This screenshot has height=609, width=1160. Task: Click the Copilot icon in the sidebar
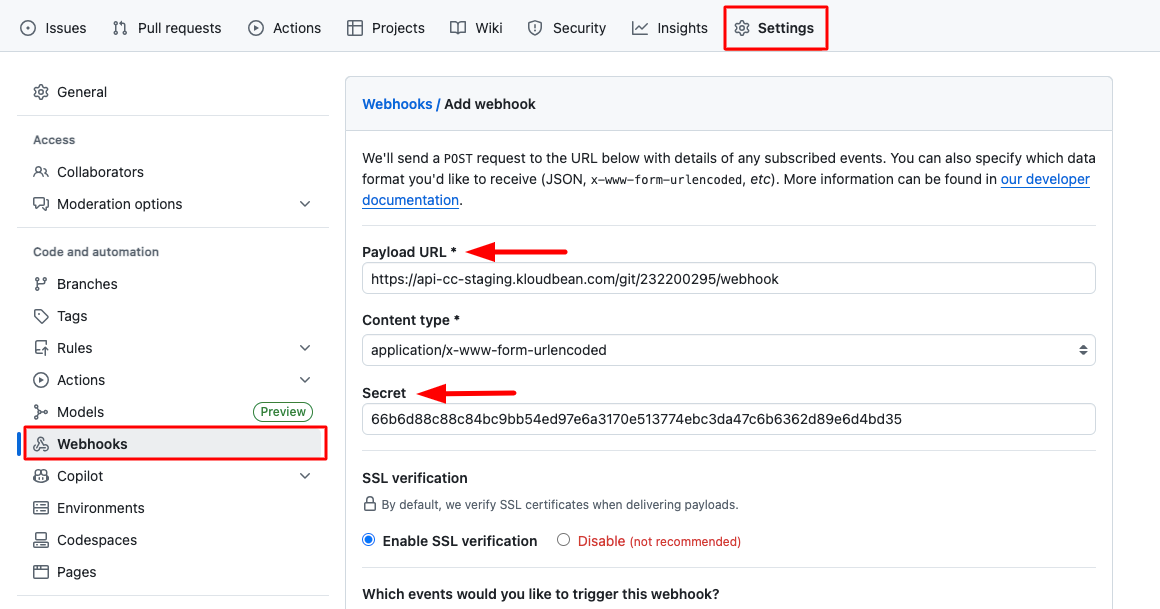click(41, 476)
